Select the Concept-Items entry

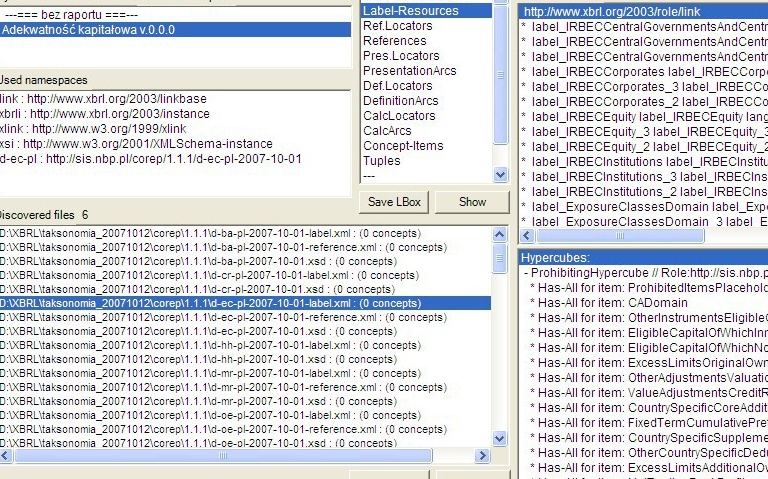coord(405,146)
